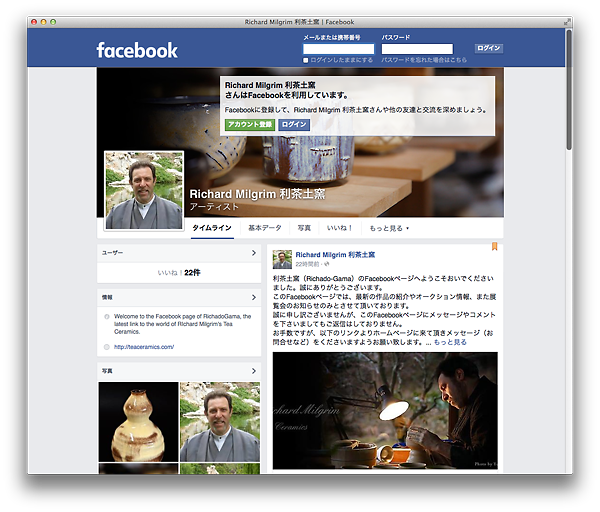Expand the ユーザー section chevron
Viewport: 600px width, 512px height.
point(254,253)
